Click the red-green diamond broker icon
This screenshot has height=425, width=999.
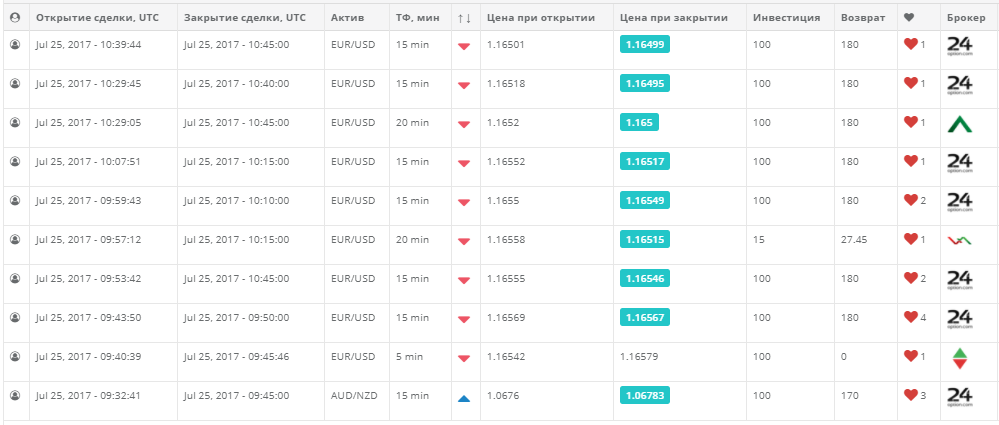(x=959, y=358)
